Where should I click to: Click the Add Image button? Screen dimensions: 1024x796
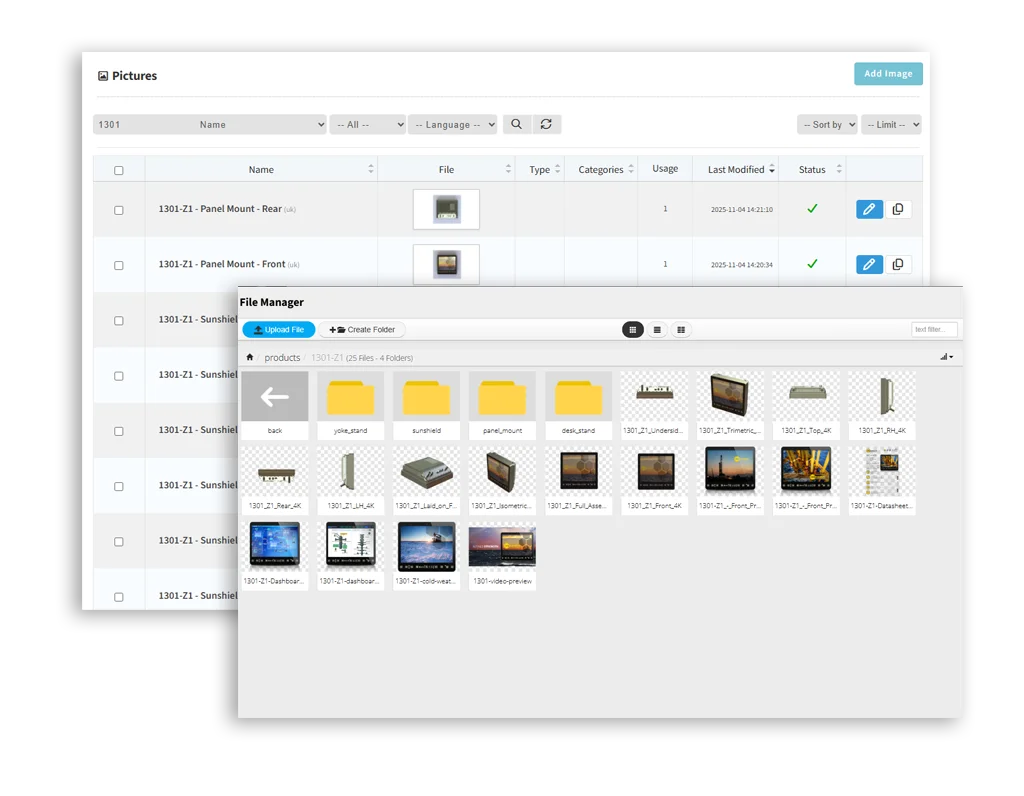(887, 73)
